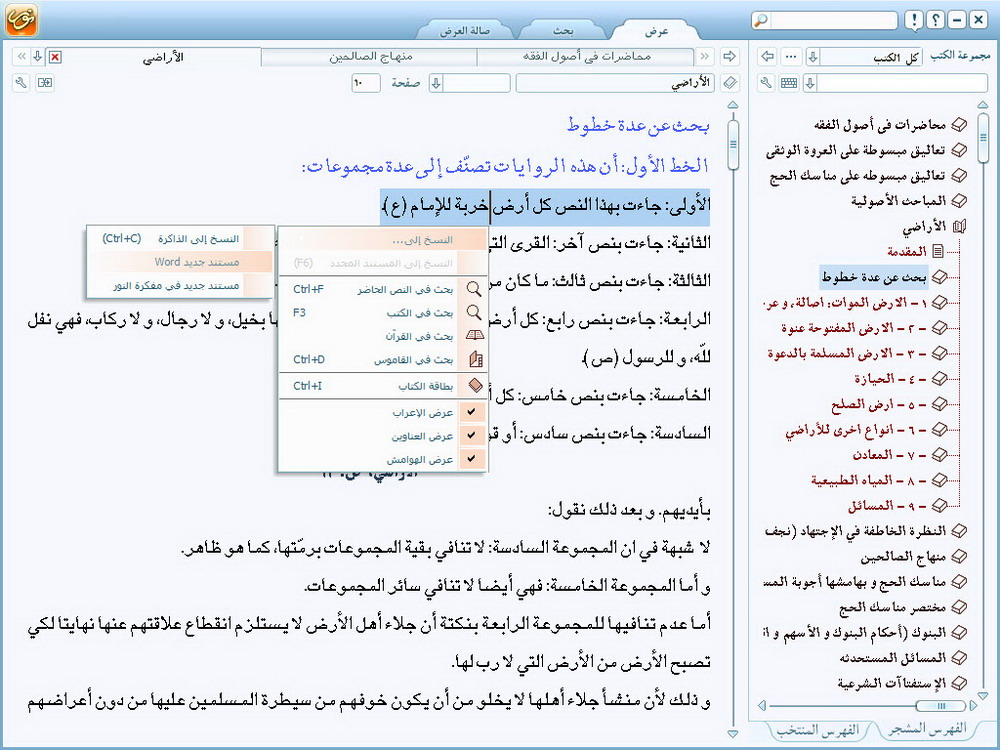The image size is (1000, 750).
Task: Switch to the صالة العرض main tab
Action: click(464, 31)
